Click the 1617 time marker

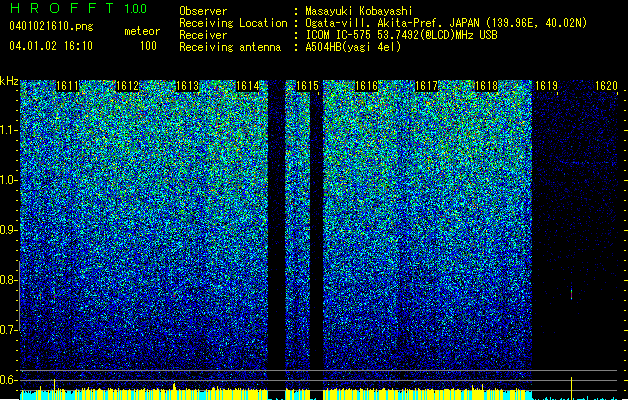(x=426, y=86)
